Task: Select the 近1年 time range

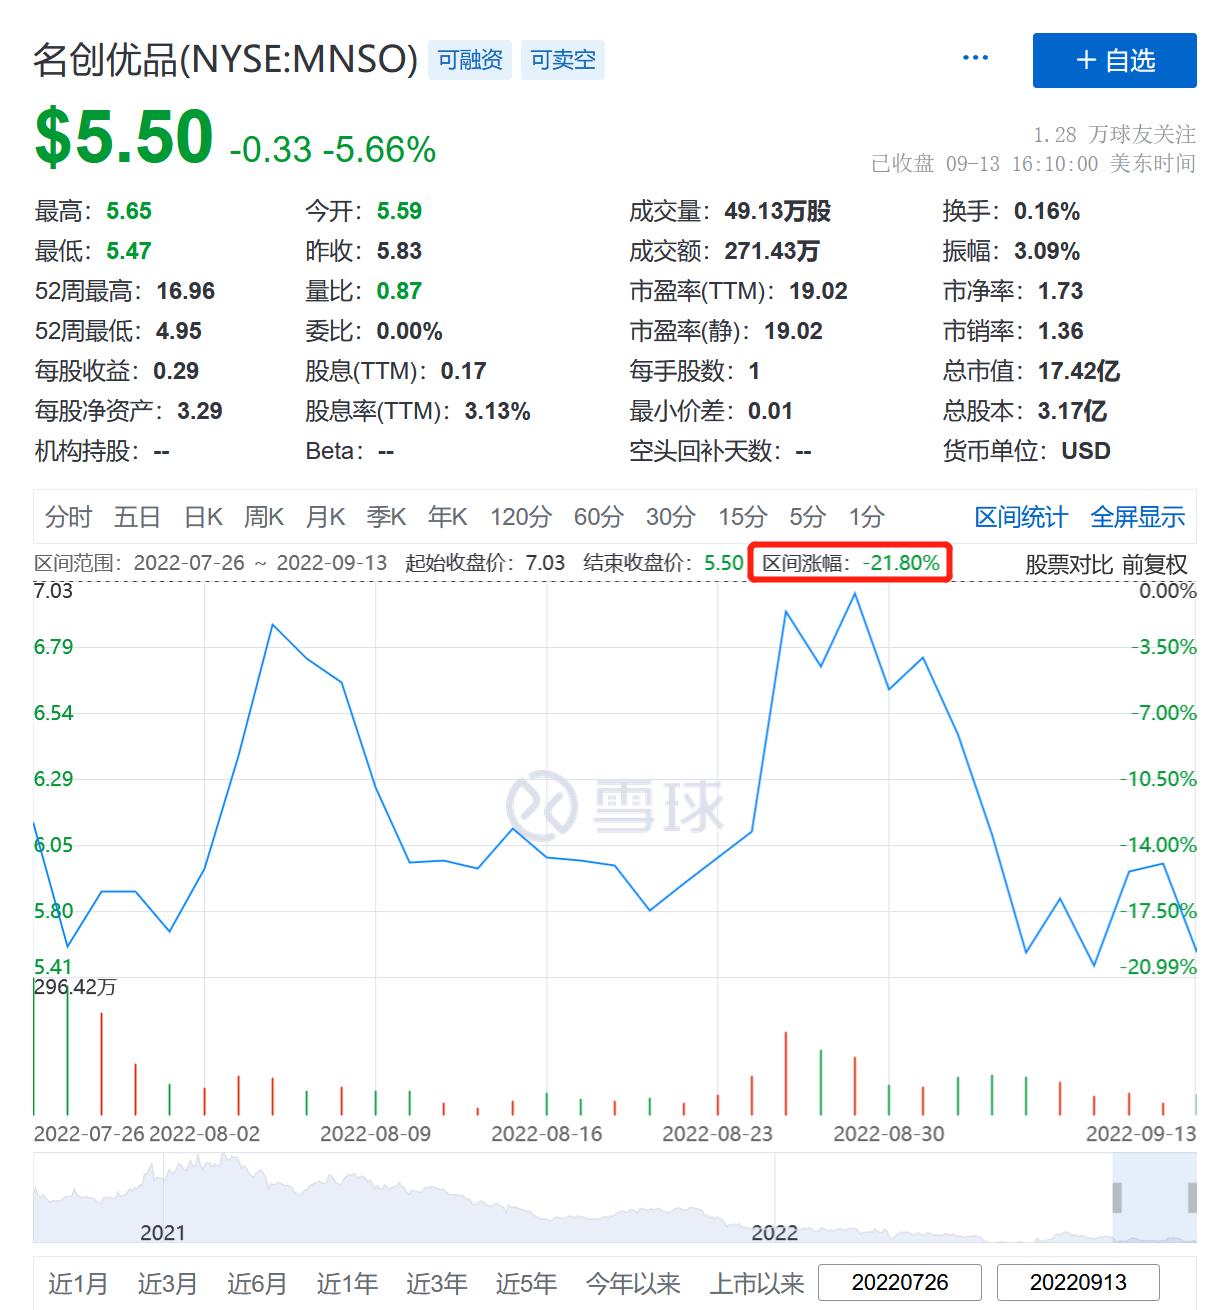Action: tap(347, 1283)
